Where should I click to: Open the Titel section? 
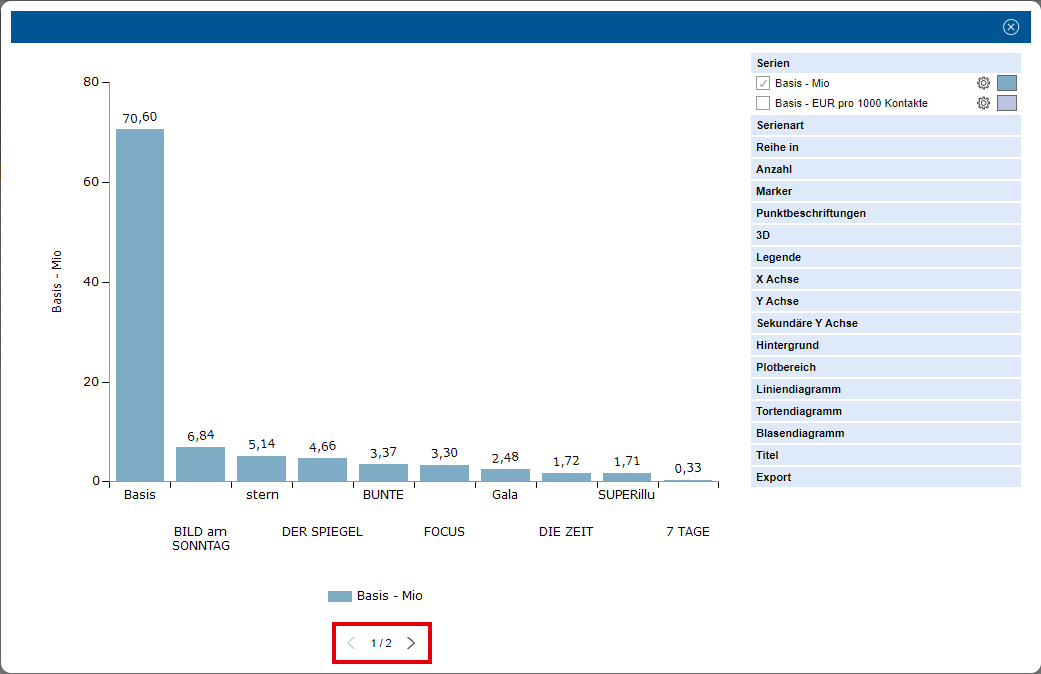[885, 455]
